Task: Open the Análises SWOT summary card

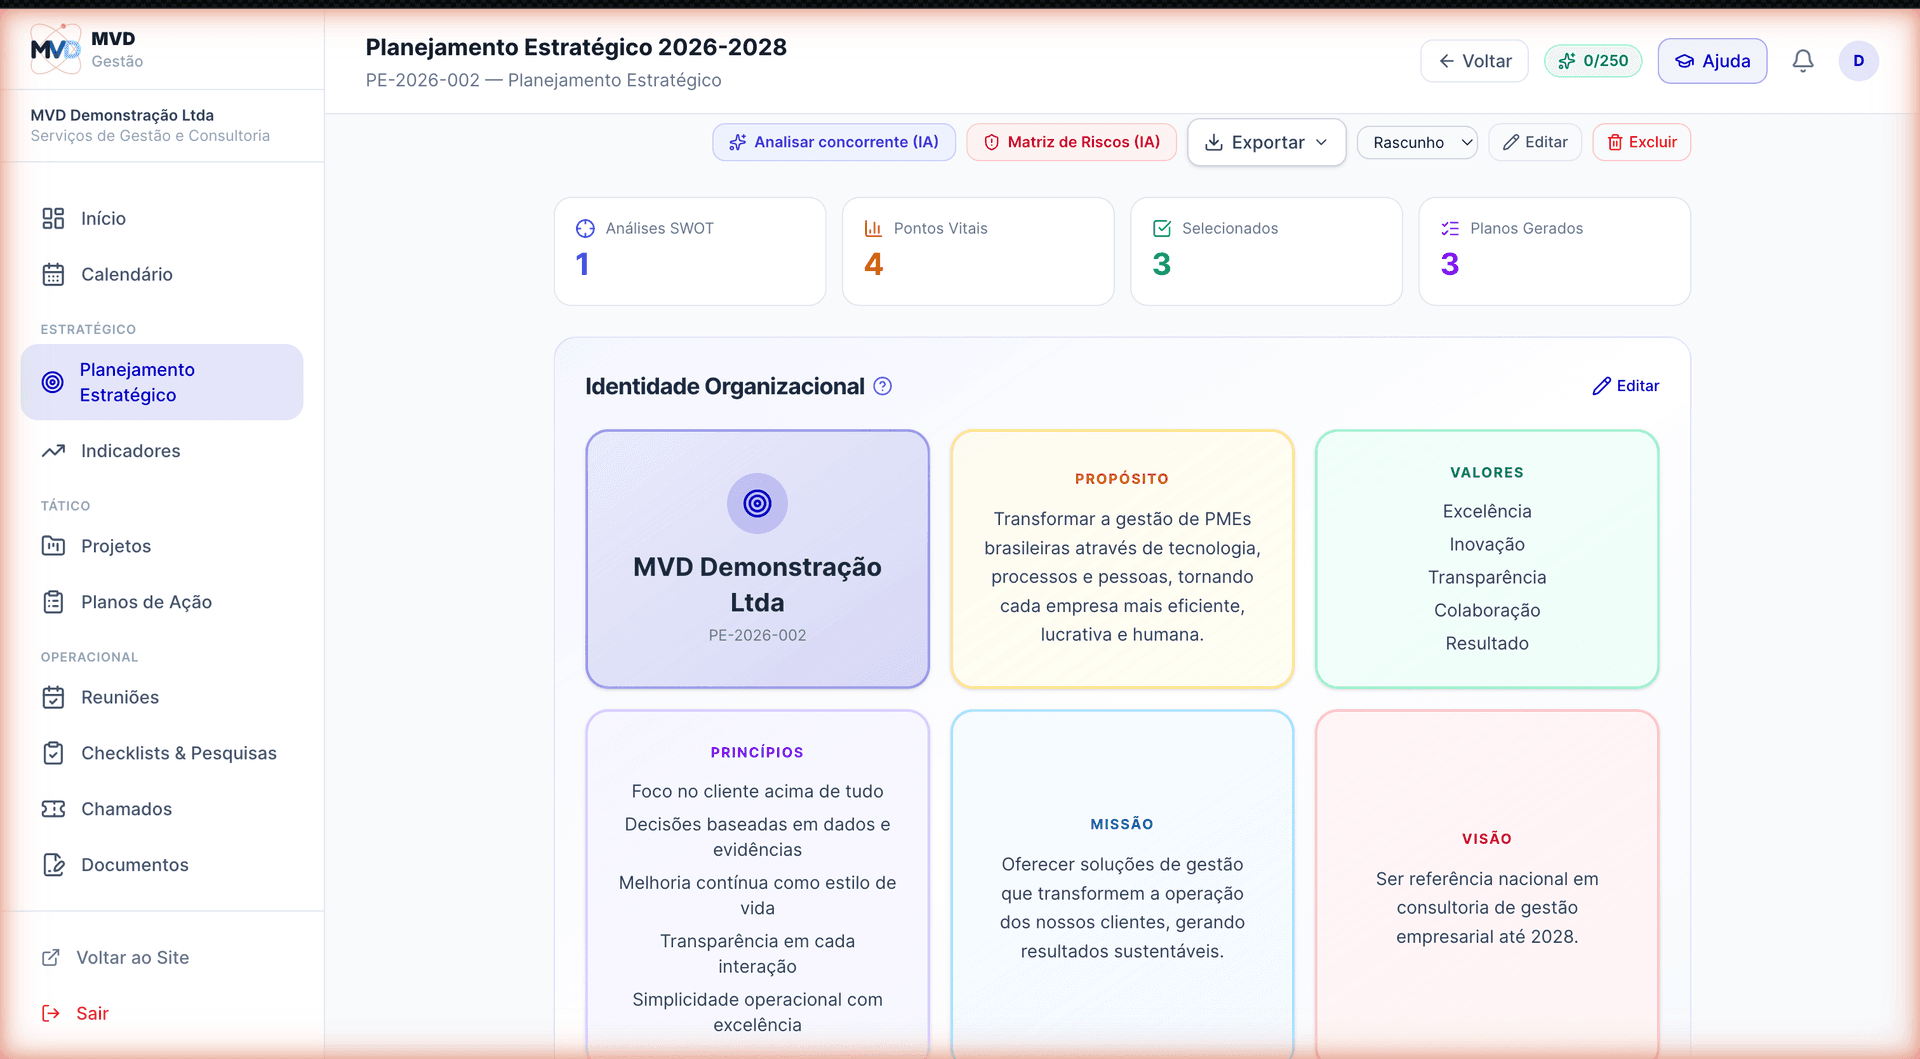Action: [690, 251]
